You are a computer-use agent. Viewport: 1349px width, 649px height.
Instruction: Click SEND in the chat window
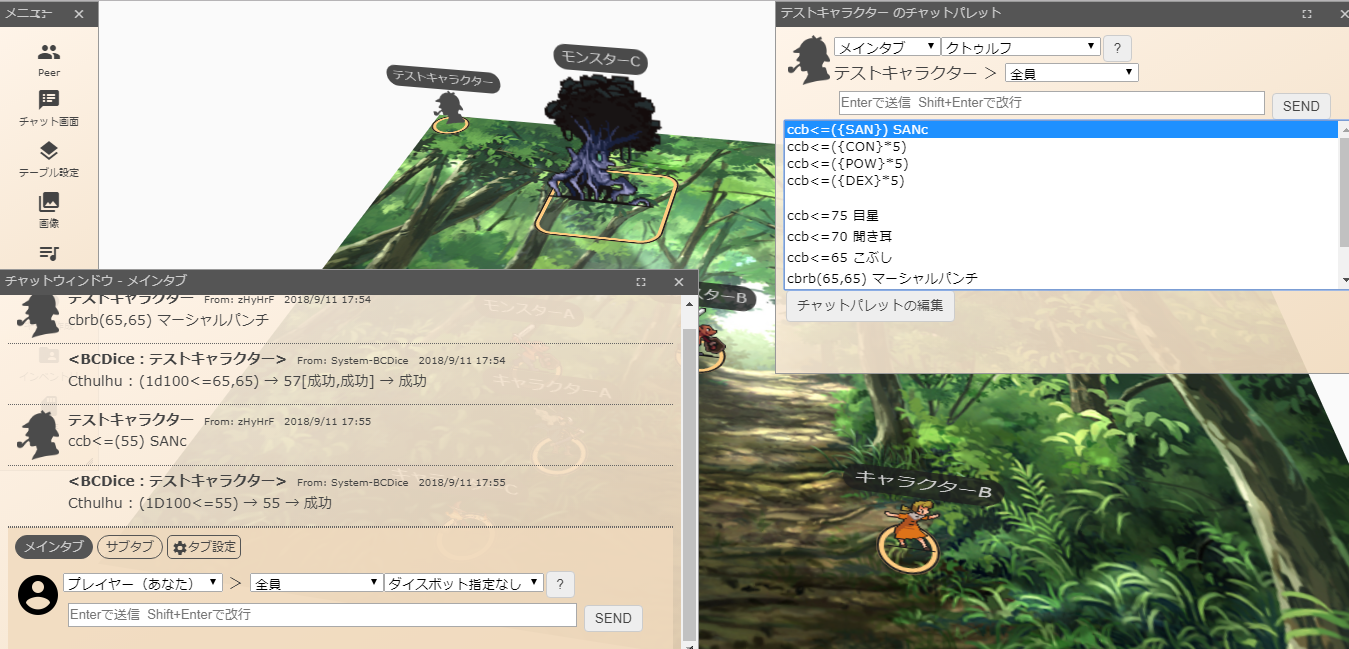(x=613, y=618)
